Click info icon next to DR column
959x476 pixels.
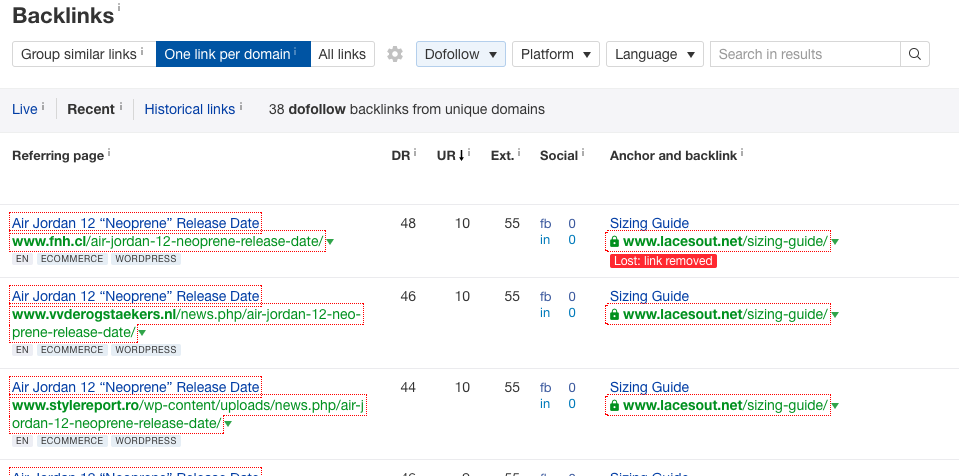coord(415,153)
